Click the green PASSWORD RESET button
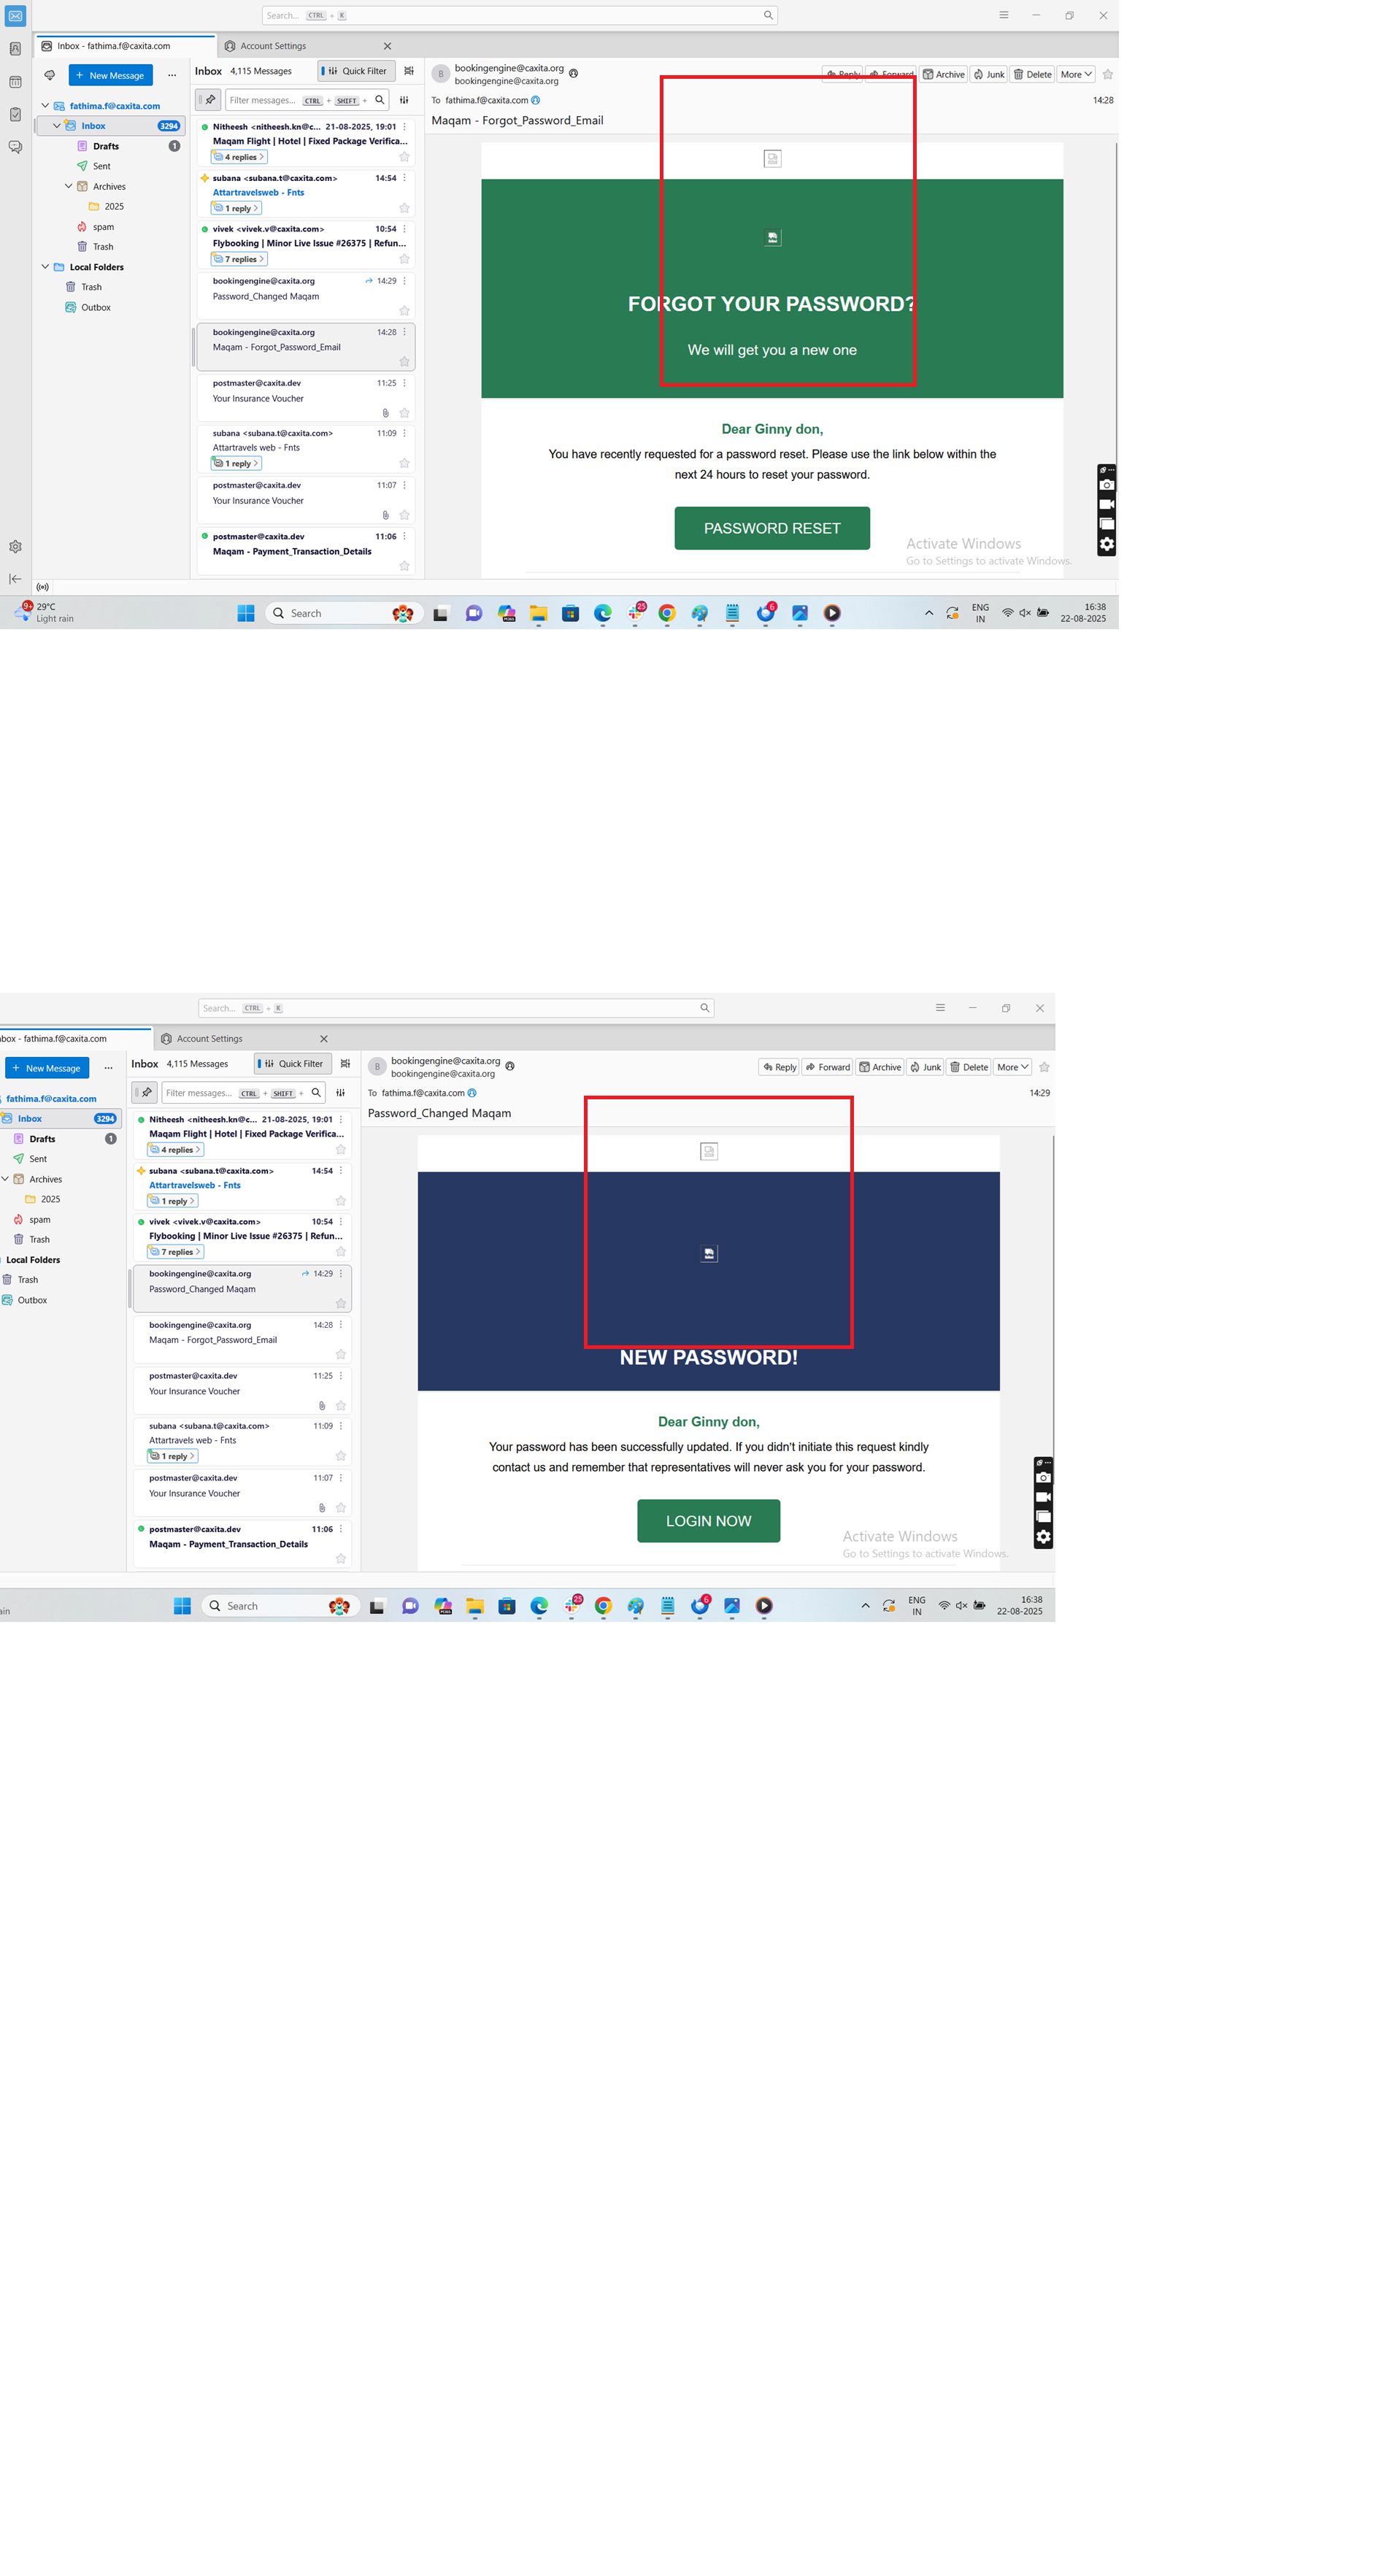The width and height of the screenshot is (1378, 2576). (771, 528)
